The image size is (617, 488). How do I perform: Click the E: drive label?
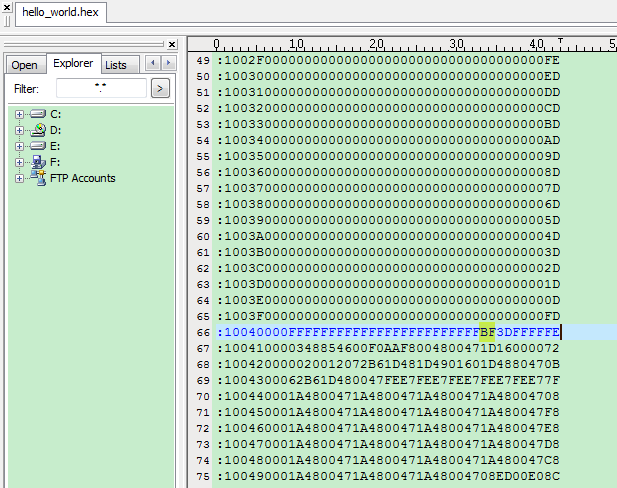55,146
